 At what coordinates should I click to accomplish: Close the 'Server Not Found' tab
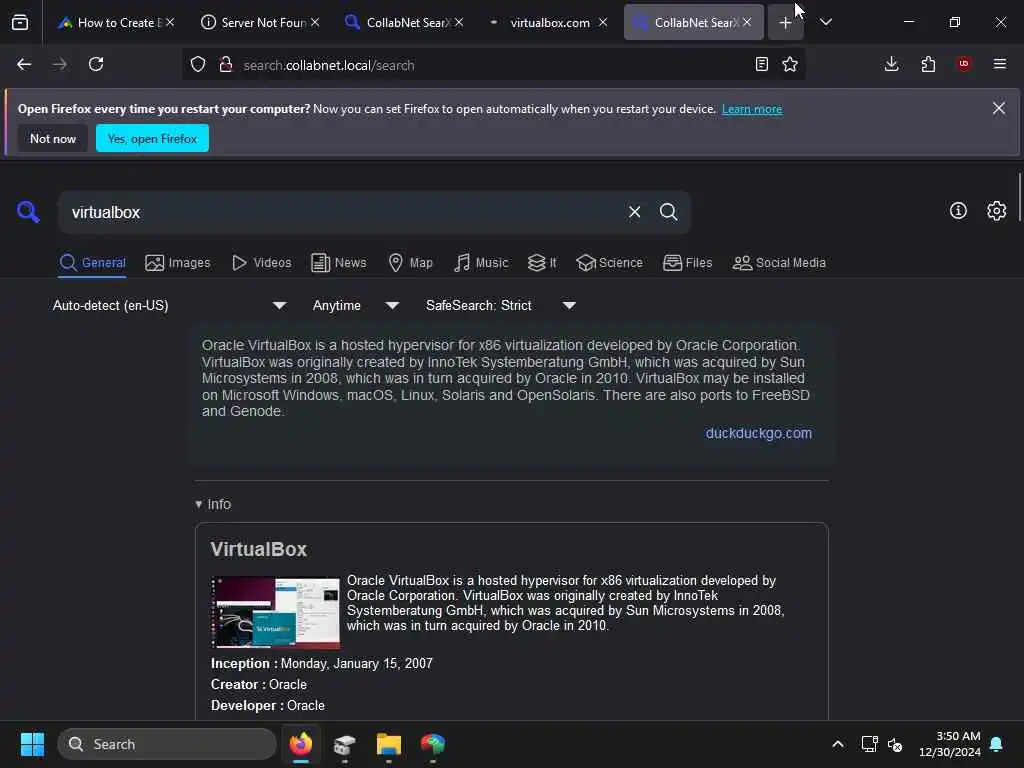tap(315, 22)
